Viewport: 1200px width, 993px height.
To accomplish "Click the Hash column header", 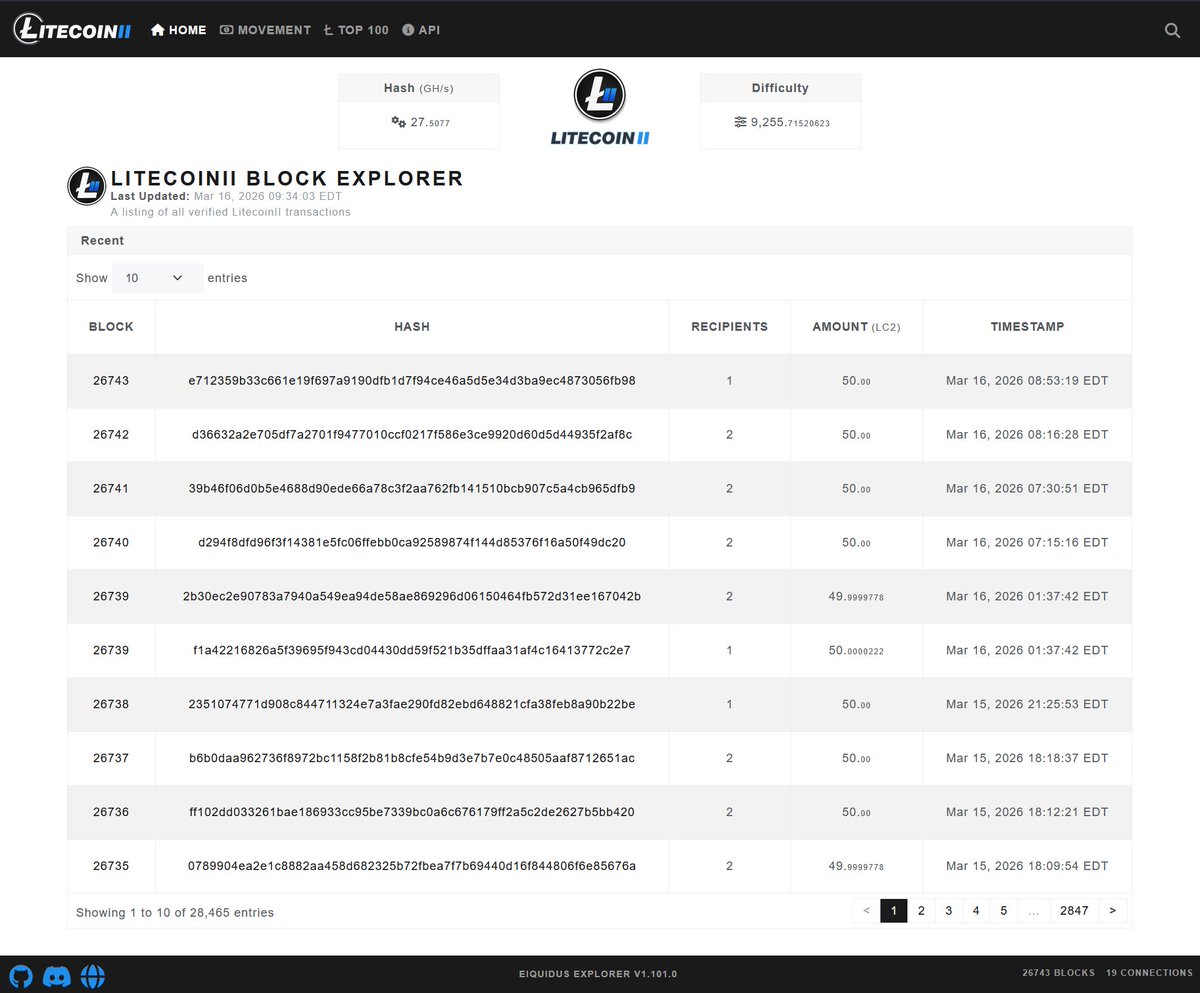I will (x=412, y=327).
